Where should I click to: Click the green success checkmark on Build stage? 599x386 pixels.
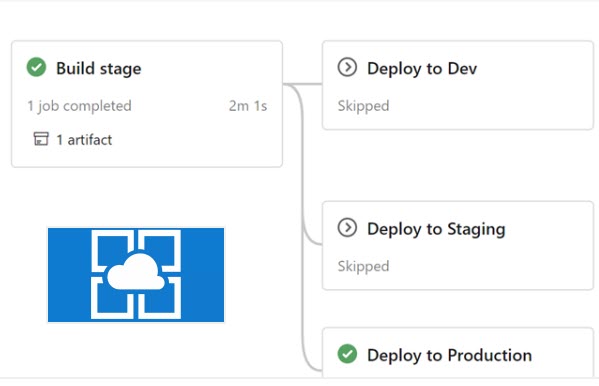[36, 67]
